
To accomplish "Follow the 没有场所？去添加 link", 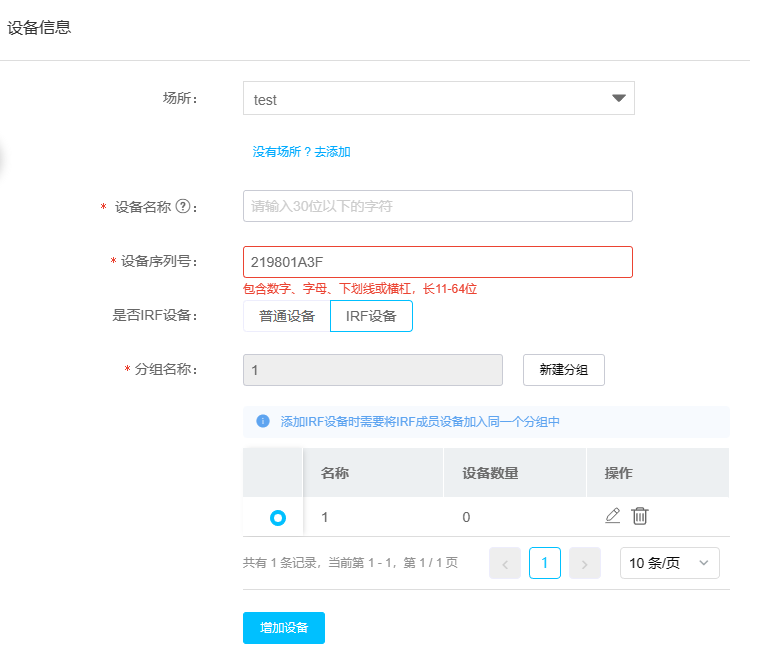I will [301, 152].
